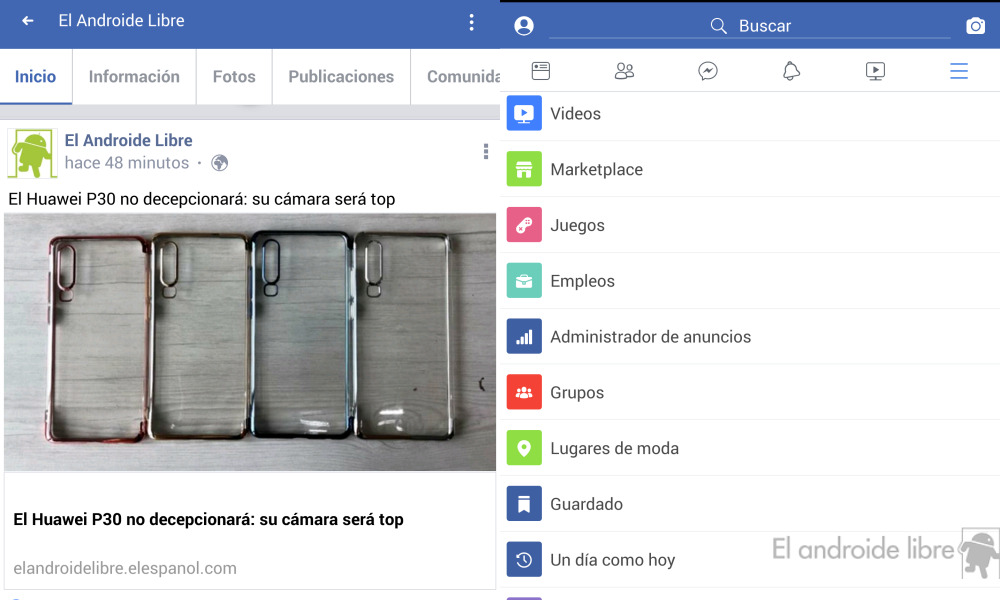
Task: Open the News Feed tab icon
Action: click(541, 71)
